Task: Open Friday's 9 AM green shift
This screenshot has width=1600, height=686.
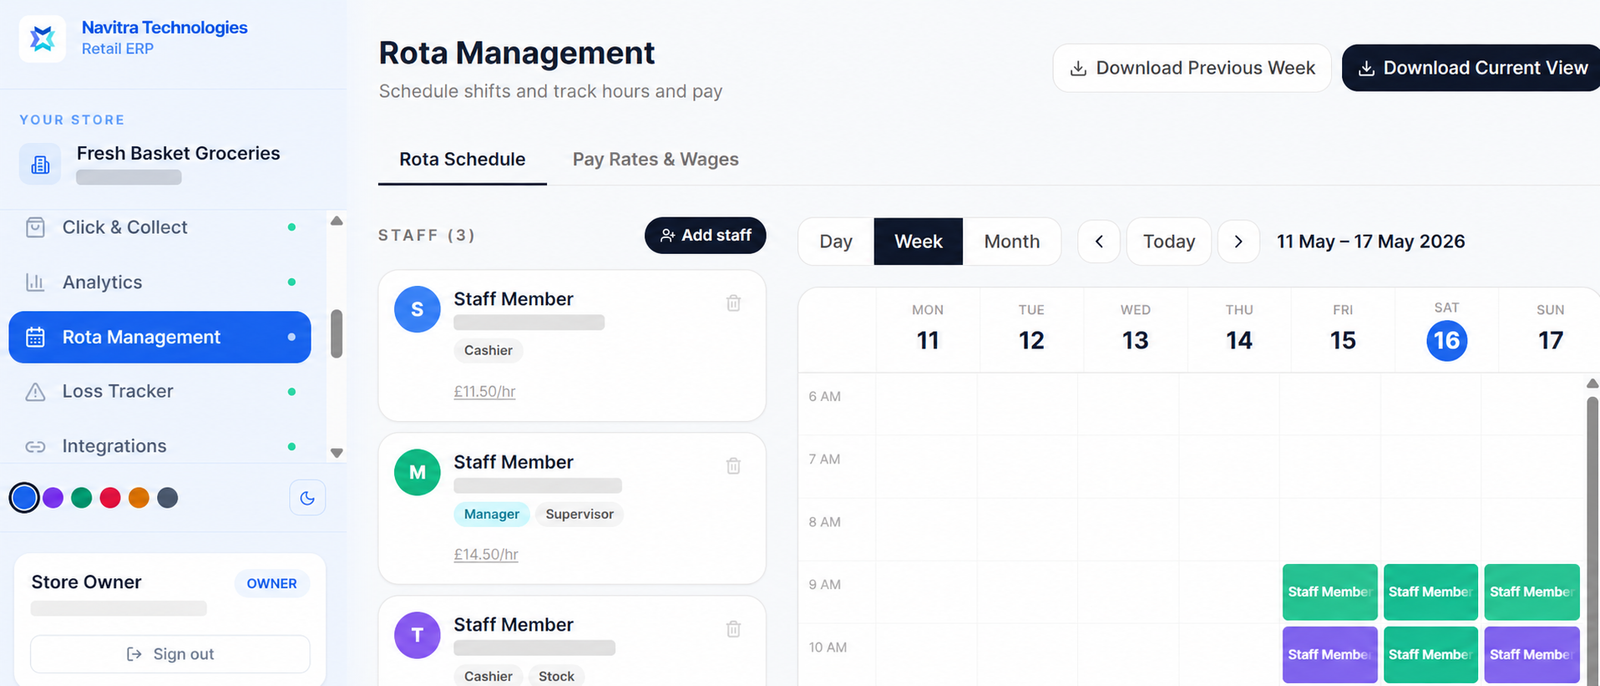Action: [1330, 592]
